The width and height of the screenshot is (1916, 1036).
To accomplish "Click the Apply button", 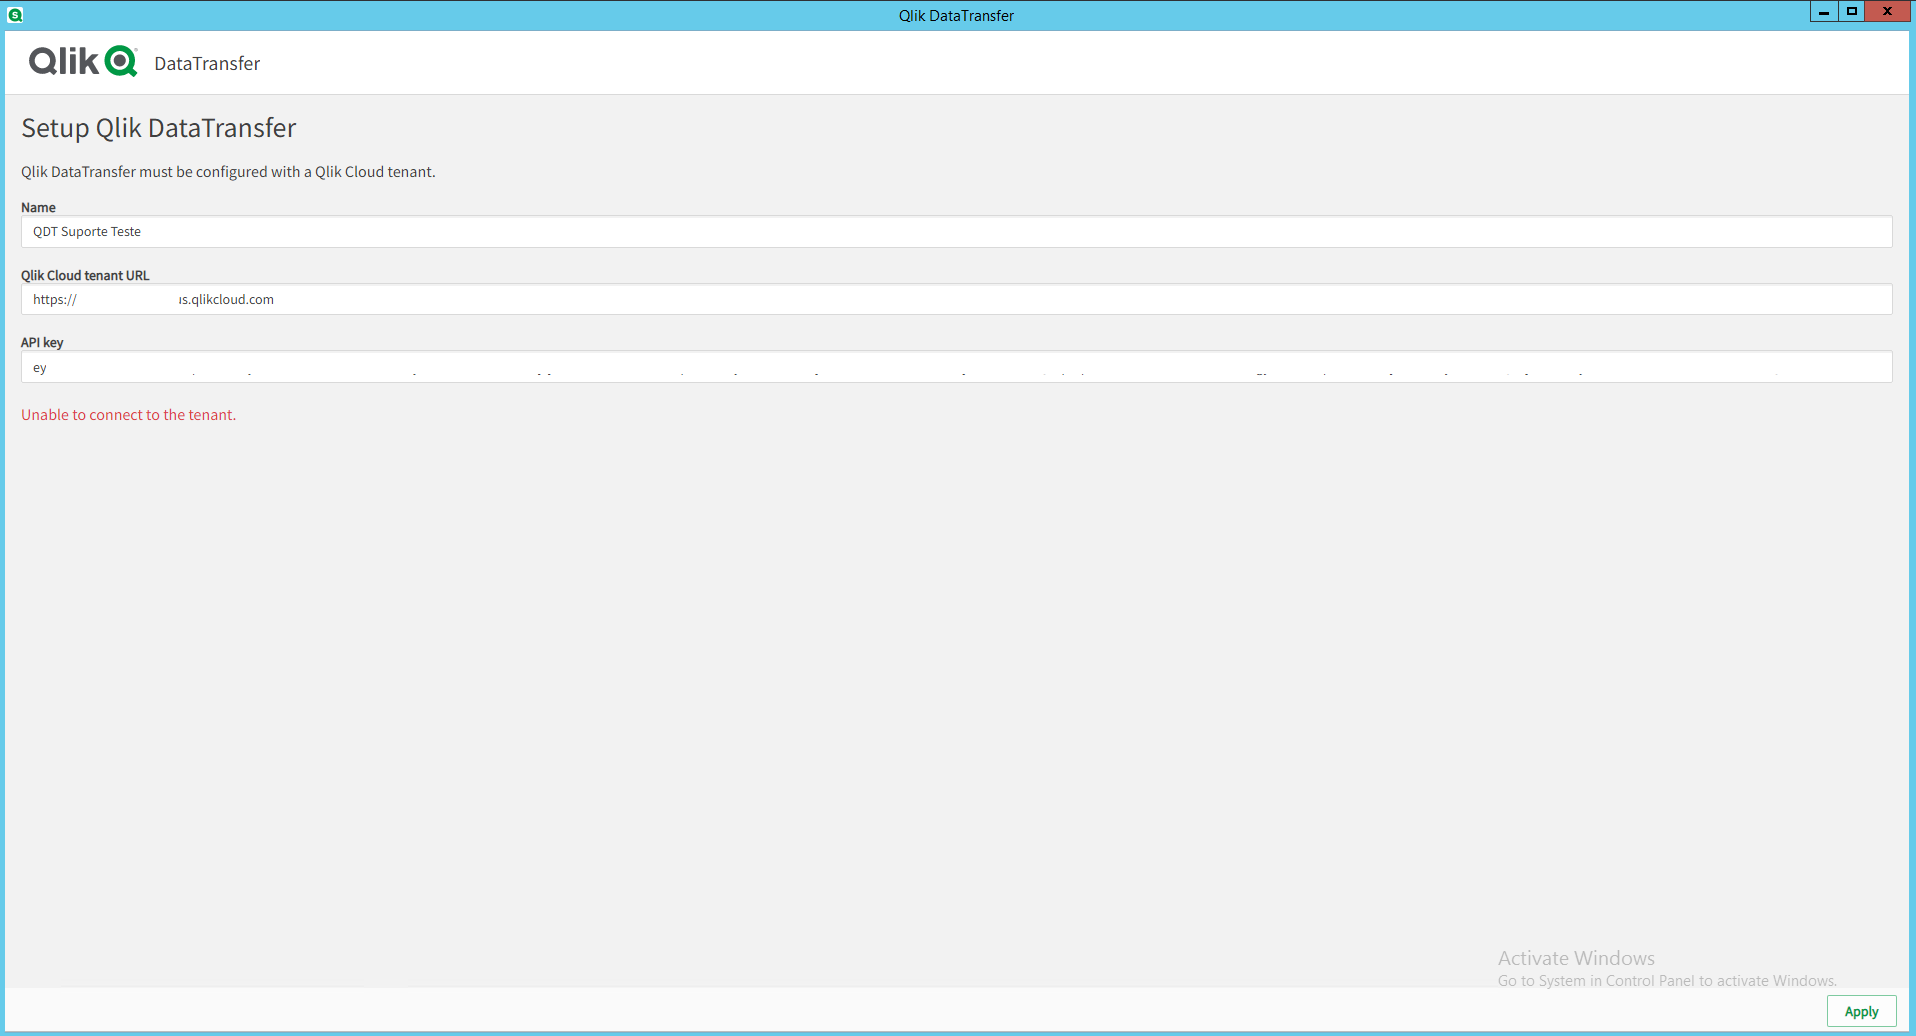I will [1861, 1011].
